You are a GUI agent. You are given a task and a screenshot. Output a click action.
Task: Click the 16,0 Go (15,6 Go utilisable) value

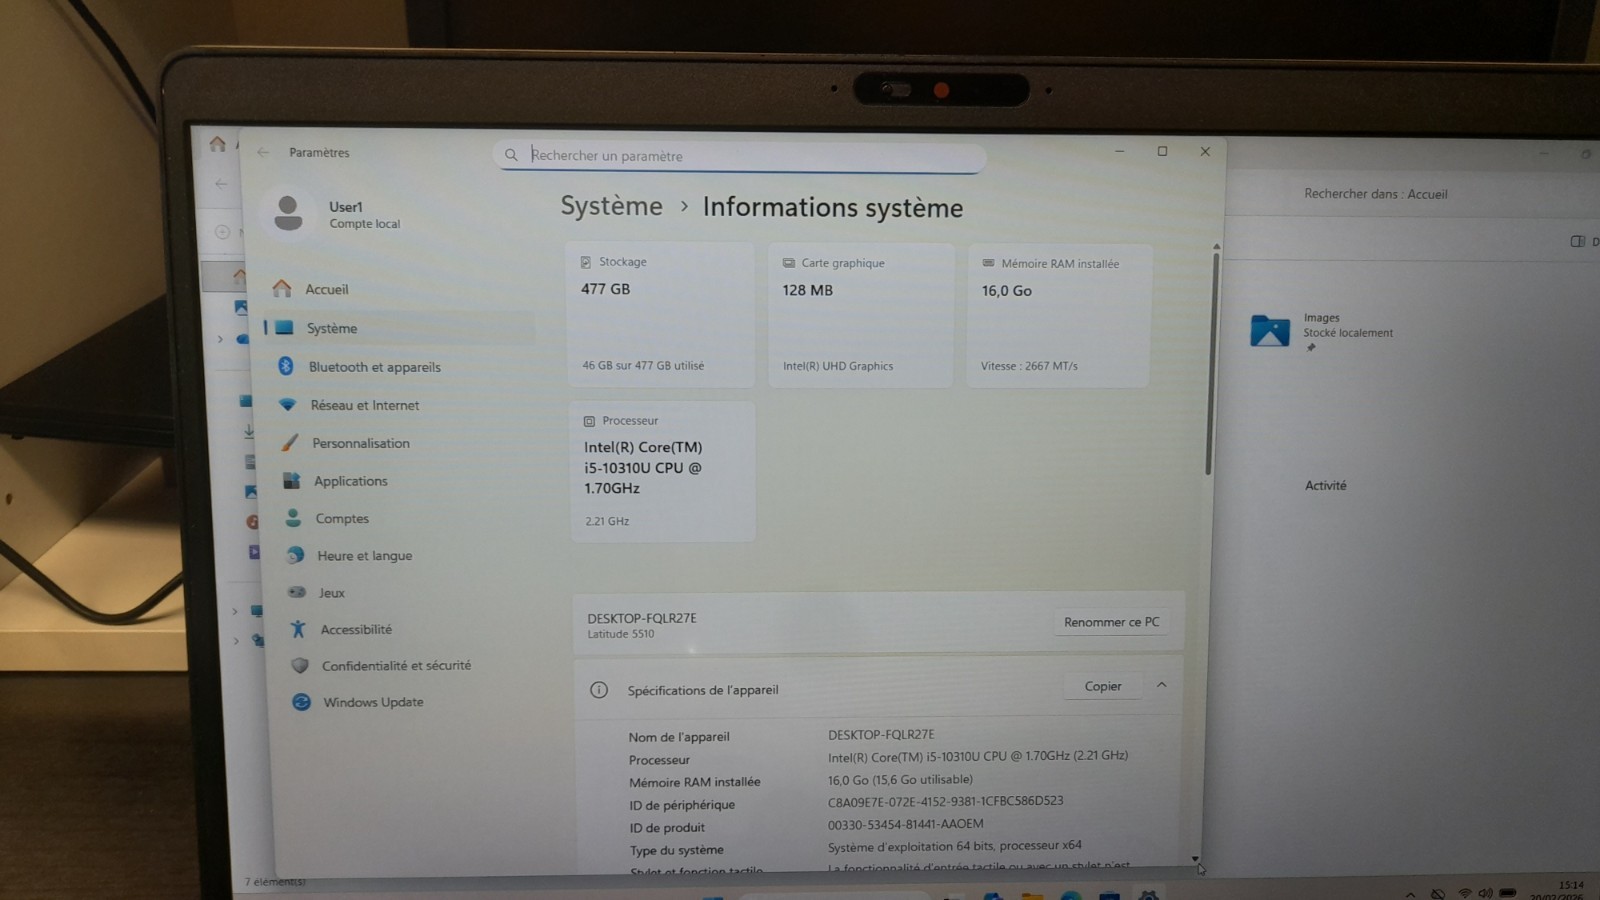point(900,779)
